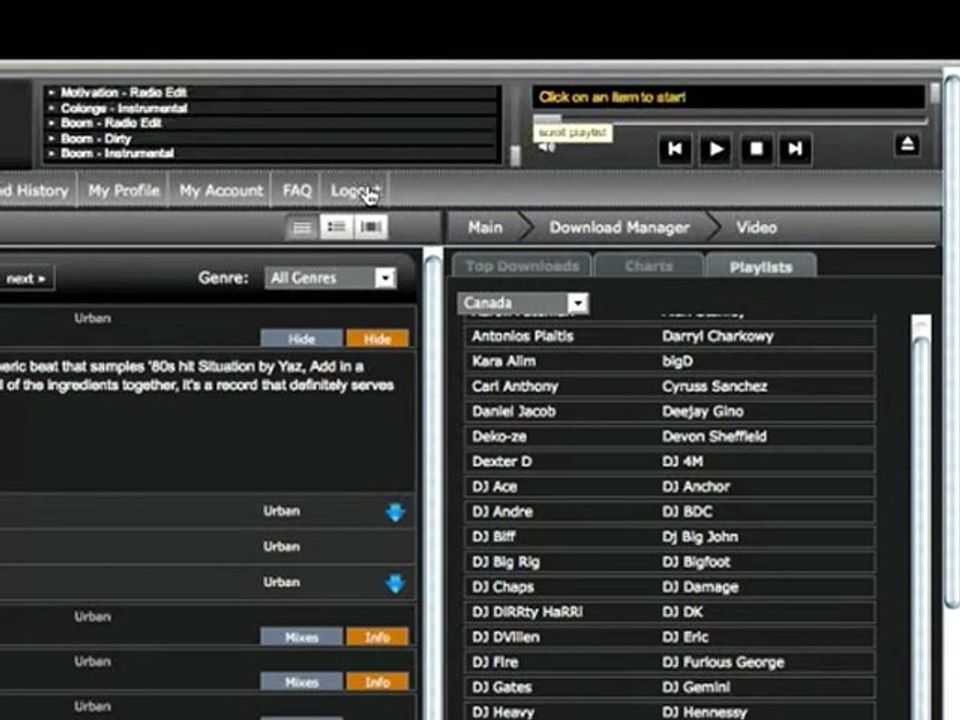Open DJ Andre playlist
960x720 pixels.
pos(503,512)
